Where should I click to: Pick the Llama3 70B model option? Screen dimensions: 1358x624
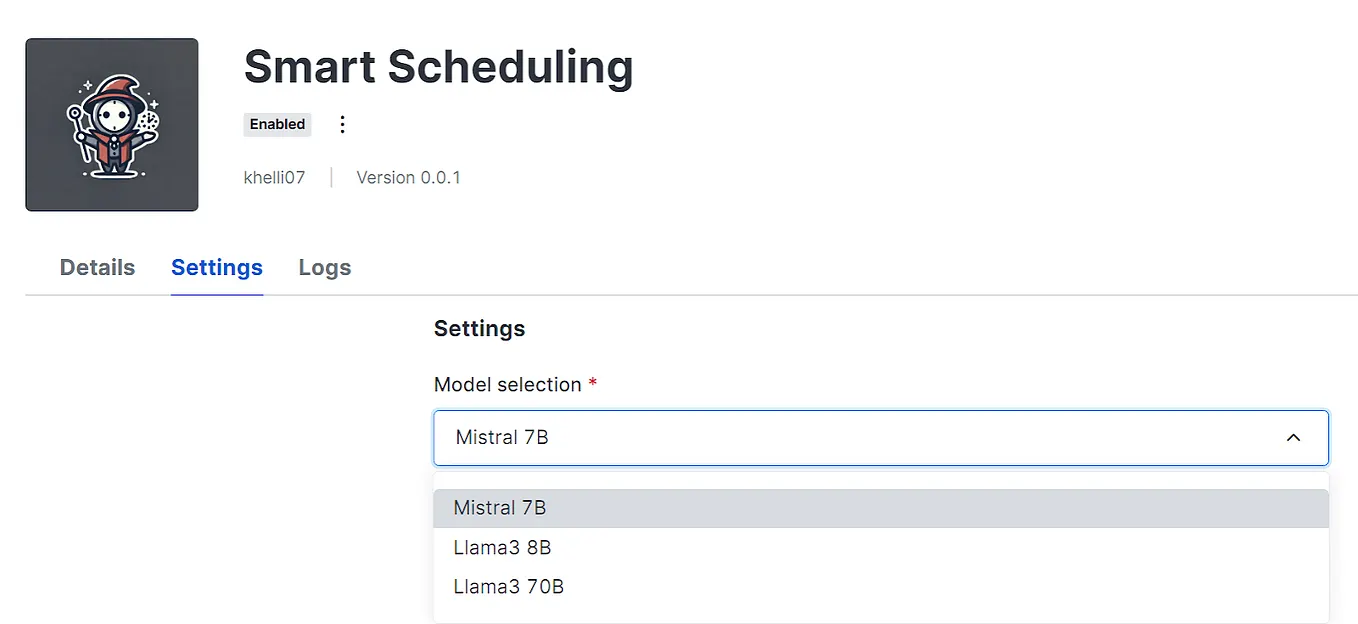point(508,587)
